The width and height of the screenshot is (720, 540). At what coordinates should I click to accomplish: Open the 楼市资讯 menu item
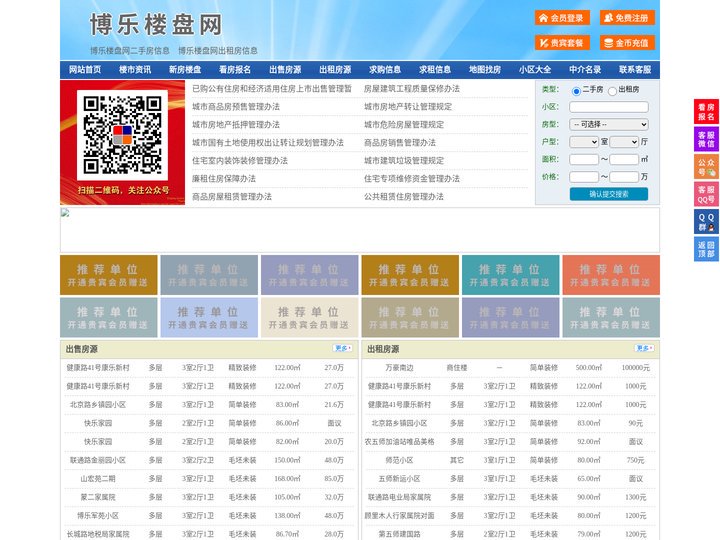[x=135, y=70]
